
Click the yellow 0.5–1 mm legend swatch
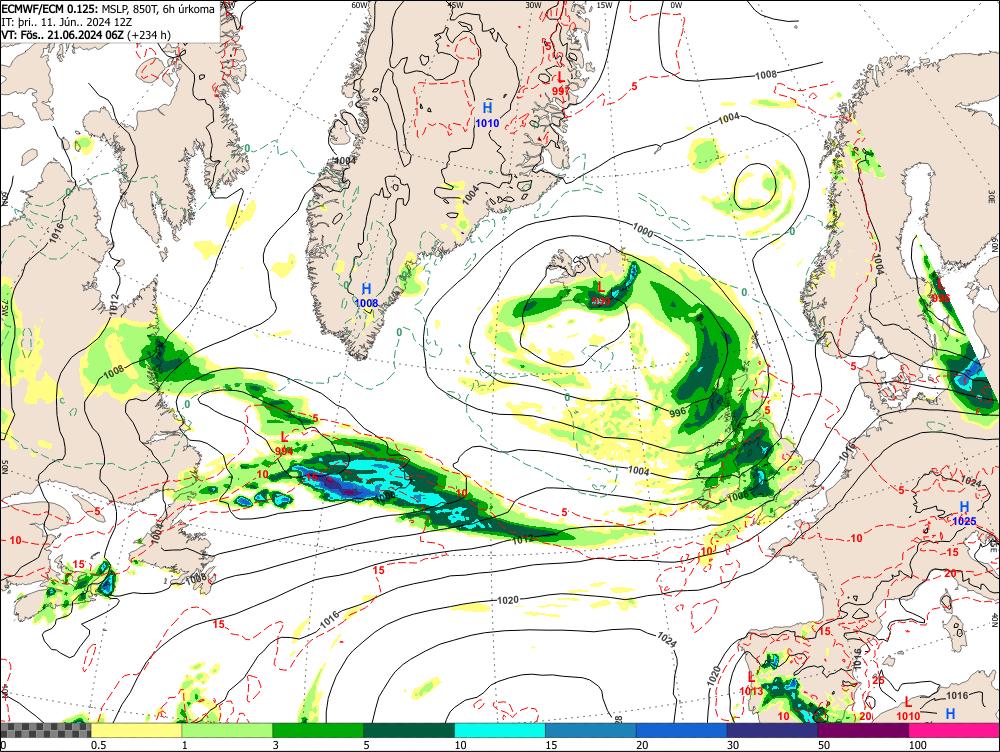click(x=136, y=730)
